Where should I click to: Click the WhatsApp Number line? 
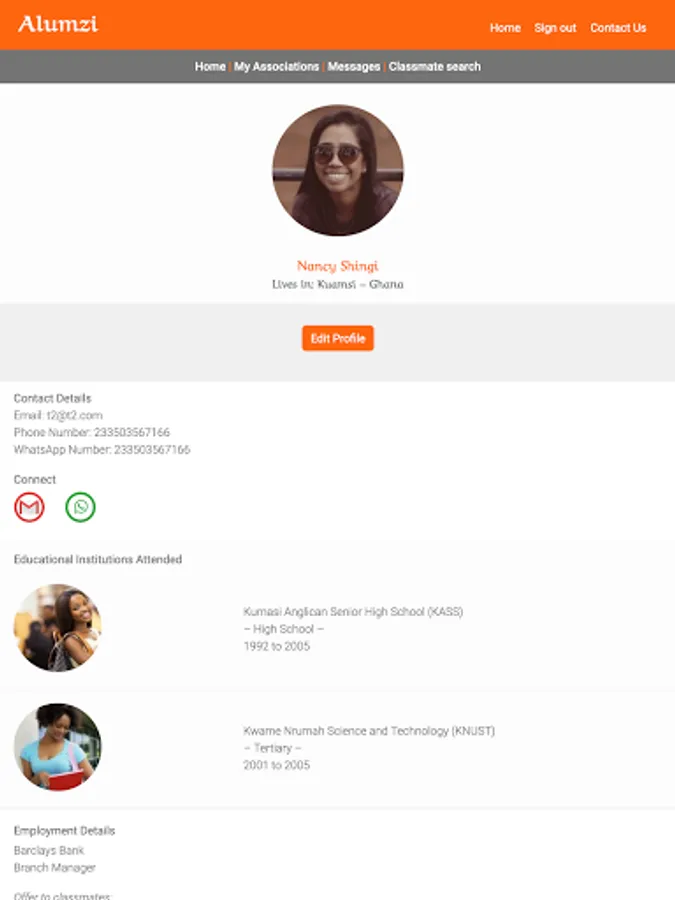pos(102,449)
